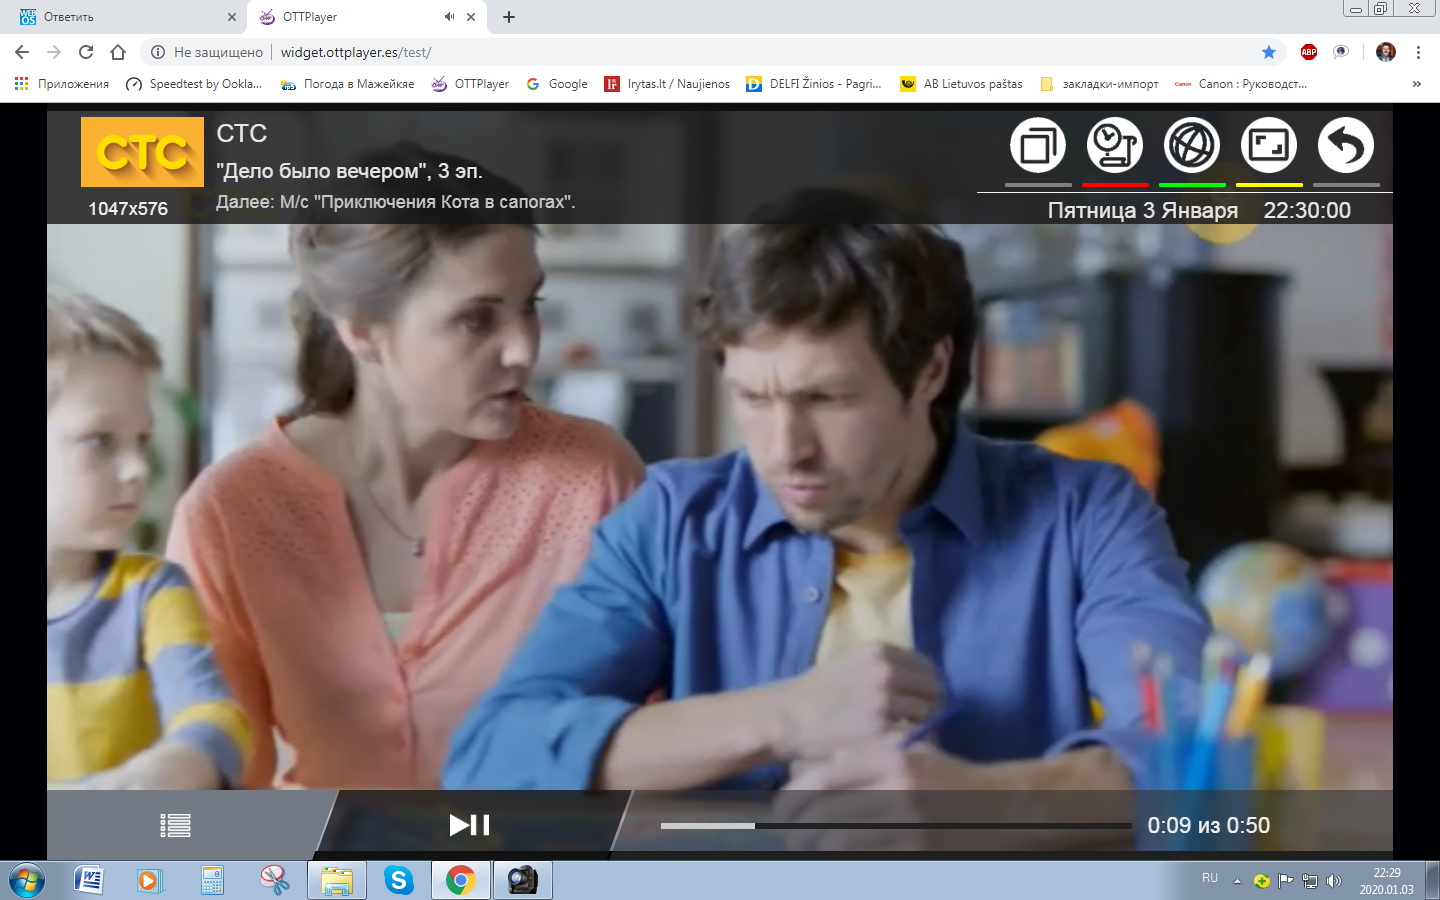The image size is (1440, 900).
Task: Click the back arrow icon in player
Action: click(x=1346, y=146)
